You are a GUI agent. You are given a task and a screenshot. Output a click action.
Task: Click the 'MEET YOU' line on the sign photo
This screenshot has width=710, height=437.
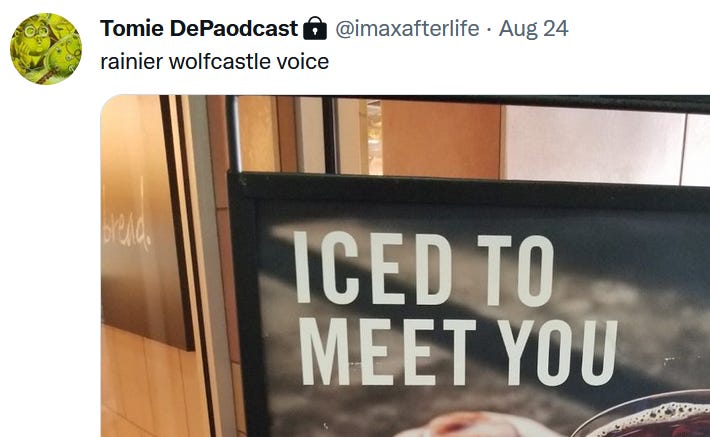pyautogui.click(x=458, y=351)
